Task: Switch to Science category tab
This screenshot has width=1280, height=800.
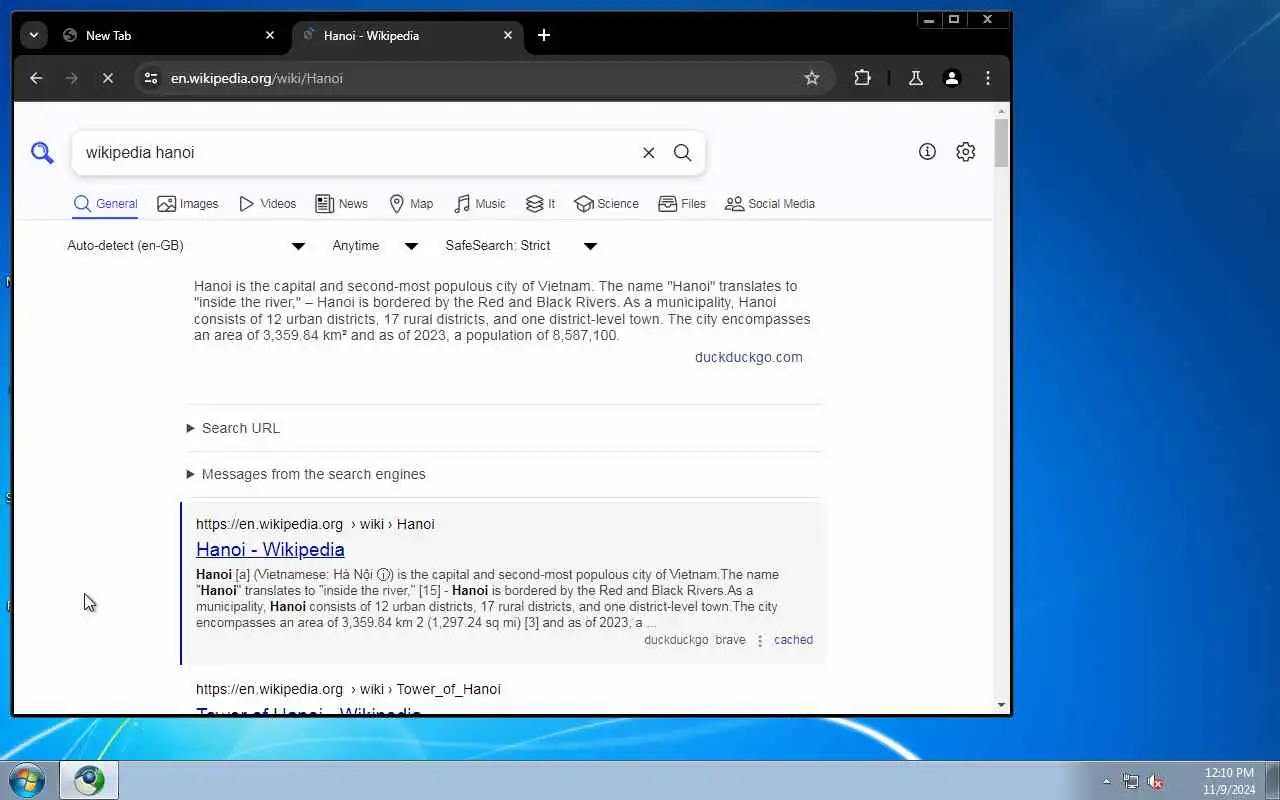Action: point(606,204)
